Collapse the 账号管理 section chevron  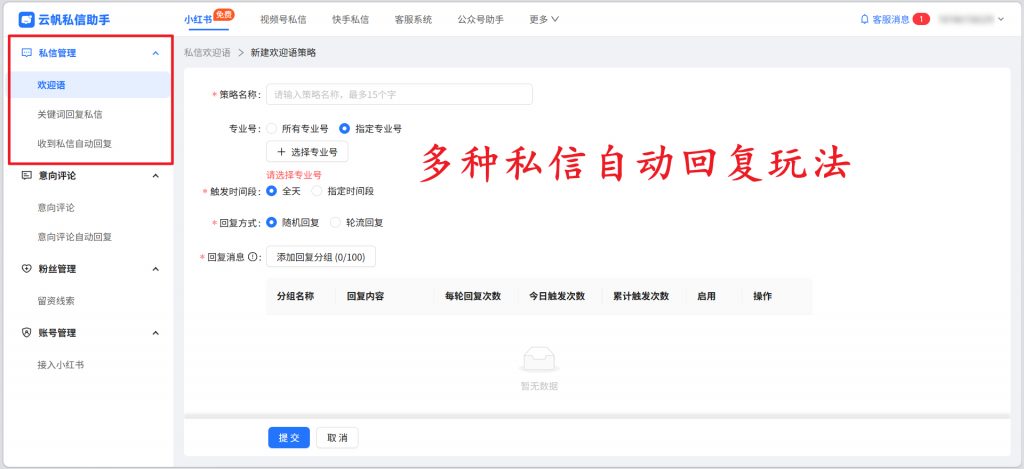click(155, 332)
